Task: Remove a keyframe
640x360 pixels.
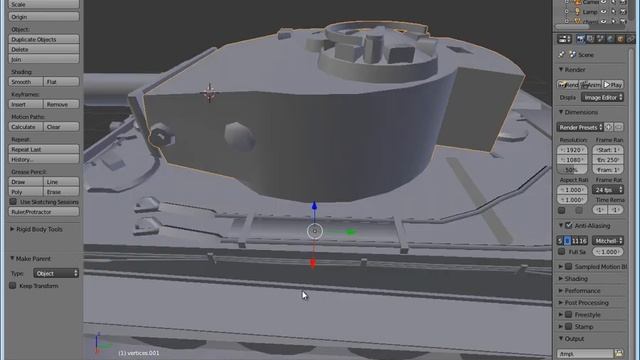Action: (x=61, y=104)
